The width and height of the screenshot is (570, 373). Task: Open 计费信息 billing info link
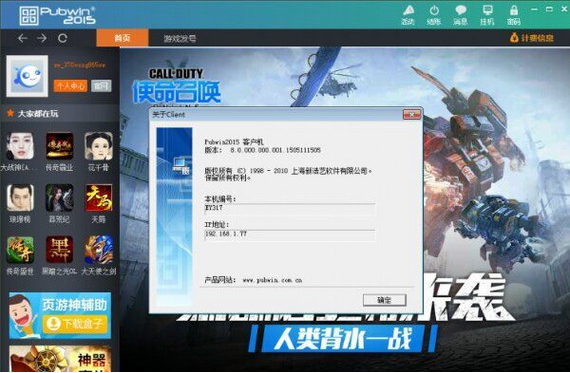click(x=532, y=38)
